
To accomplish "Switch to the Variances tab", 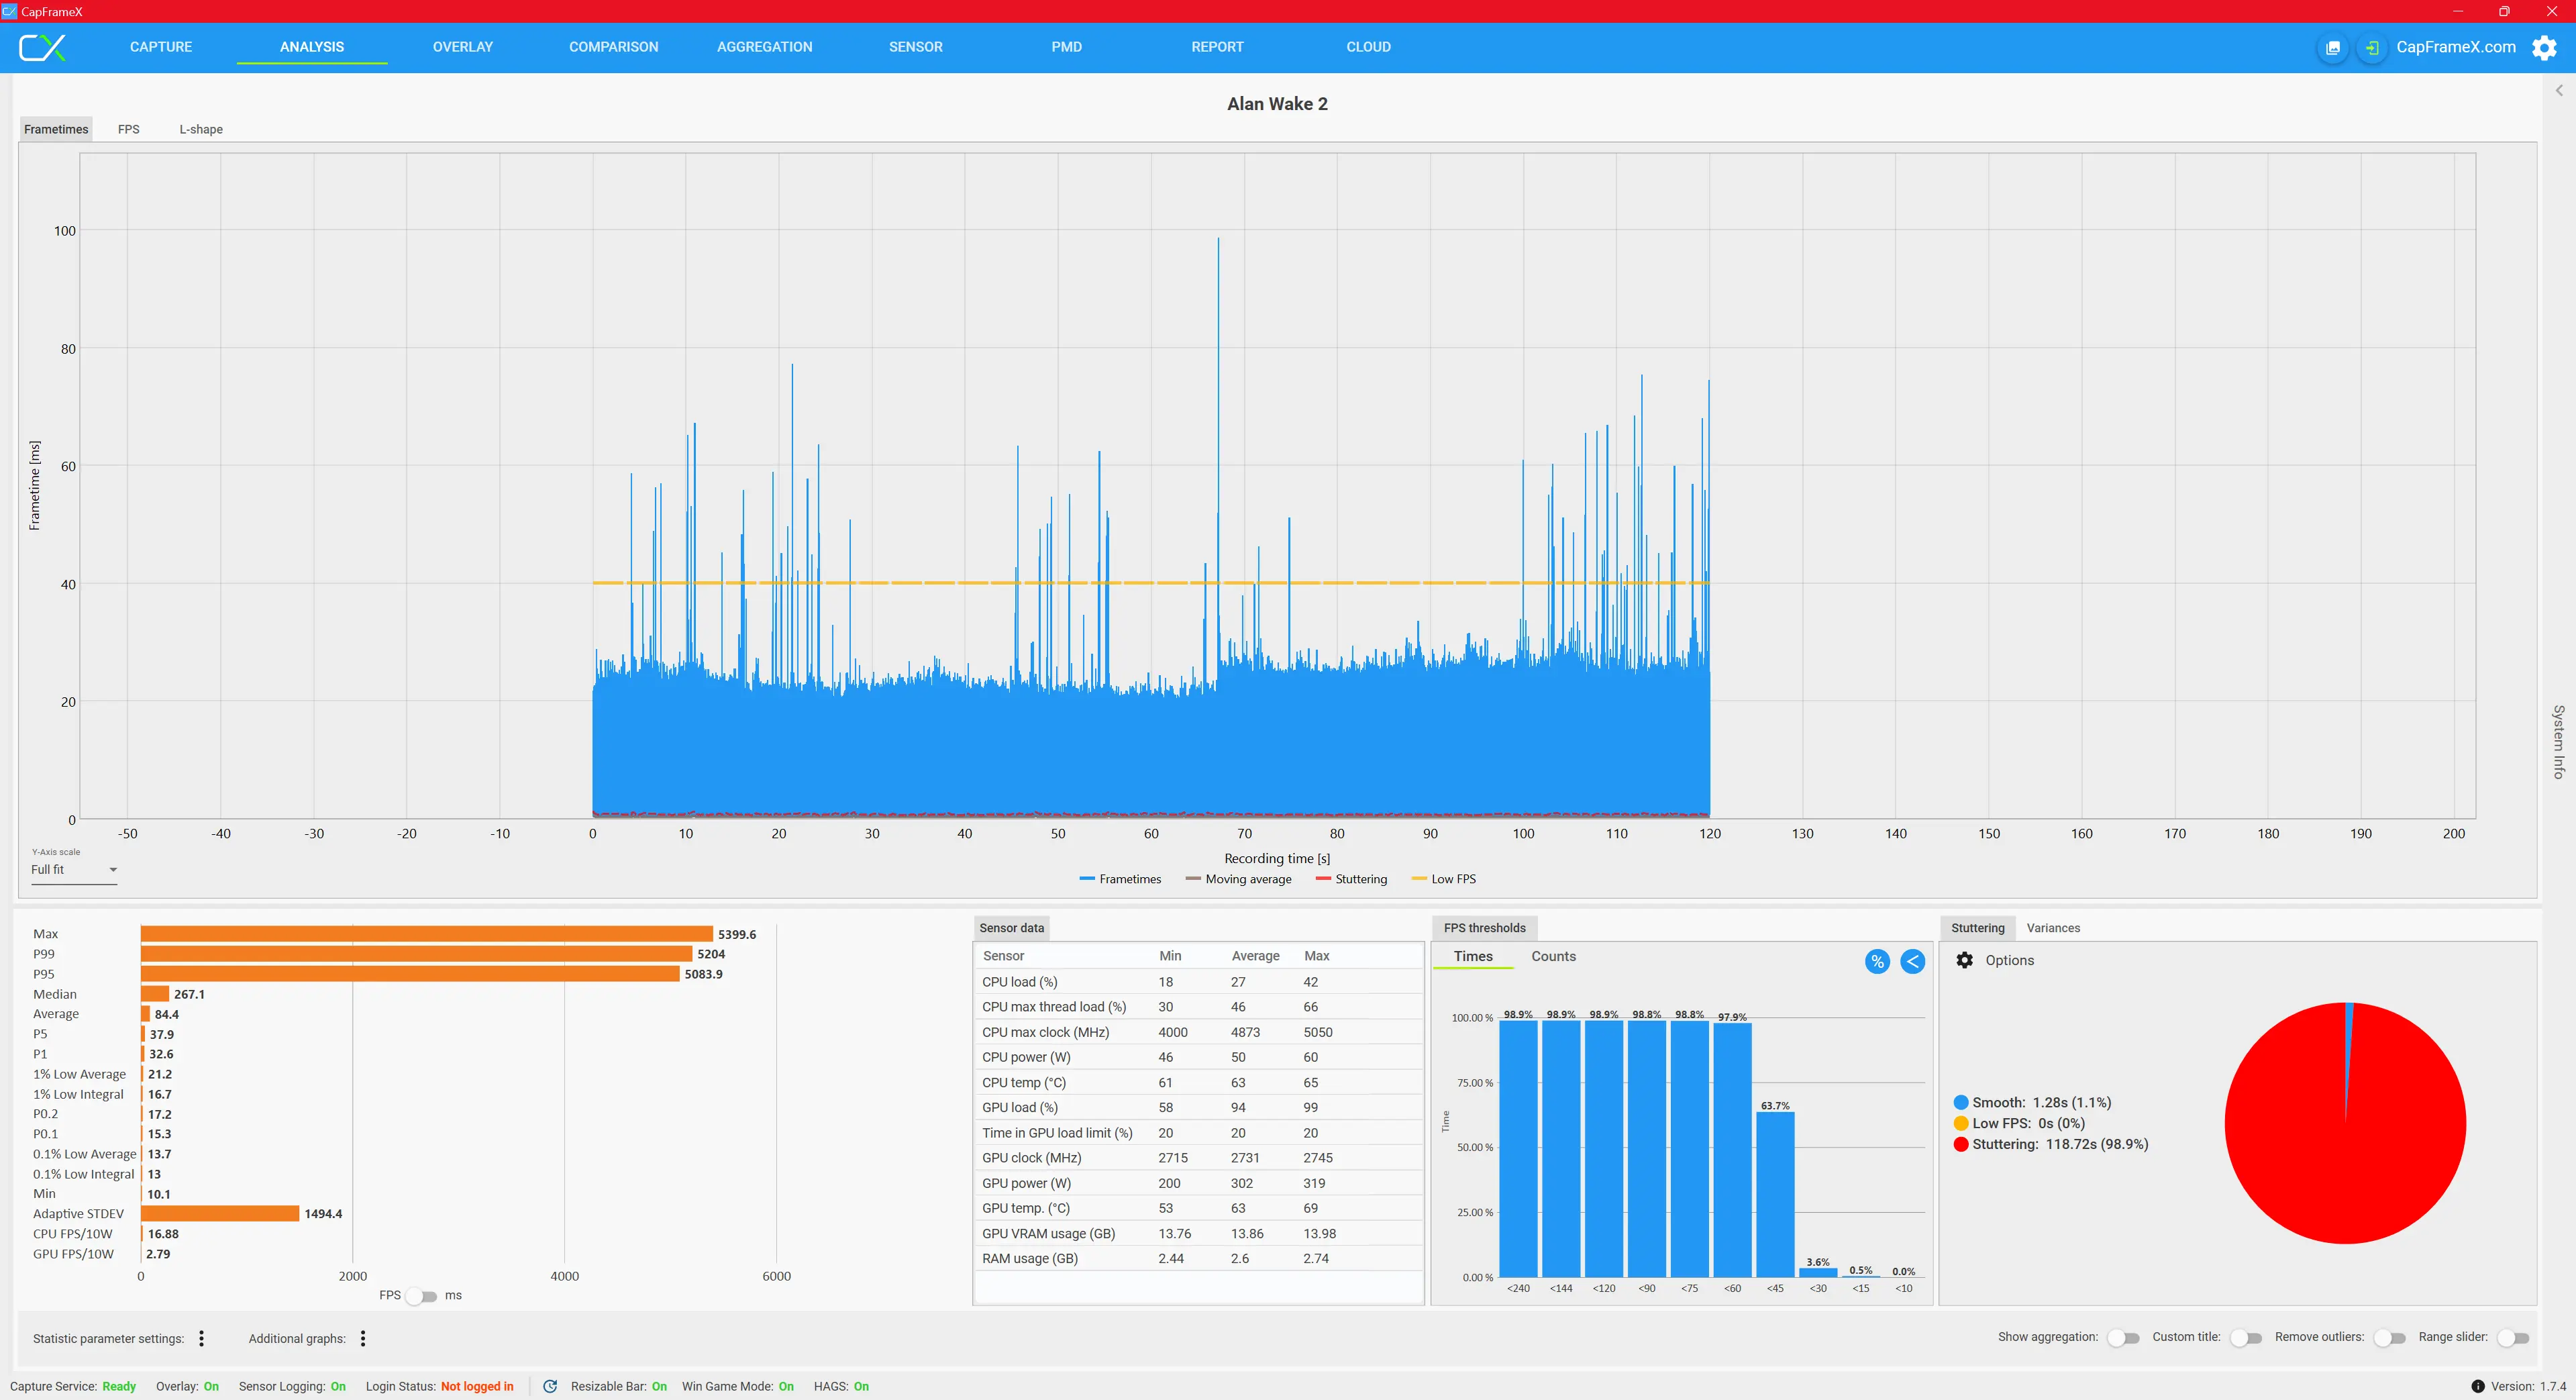I will coord(2053,928).
